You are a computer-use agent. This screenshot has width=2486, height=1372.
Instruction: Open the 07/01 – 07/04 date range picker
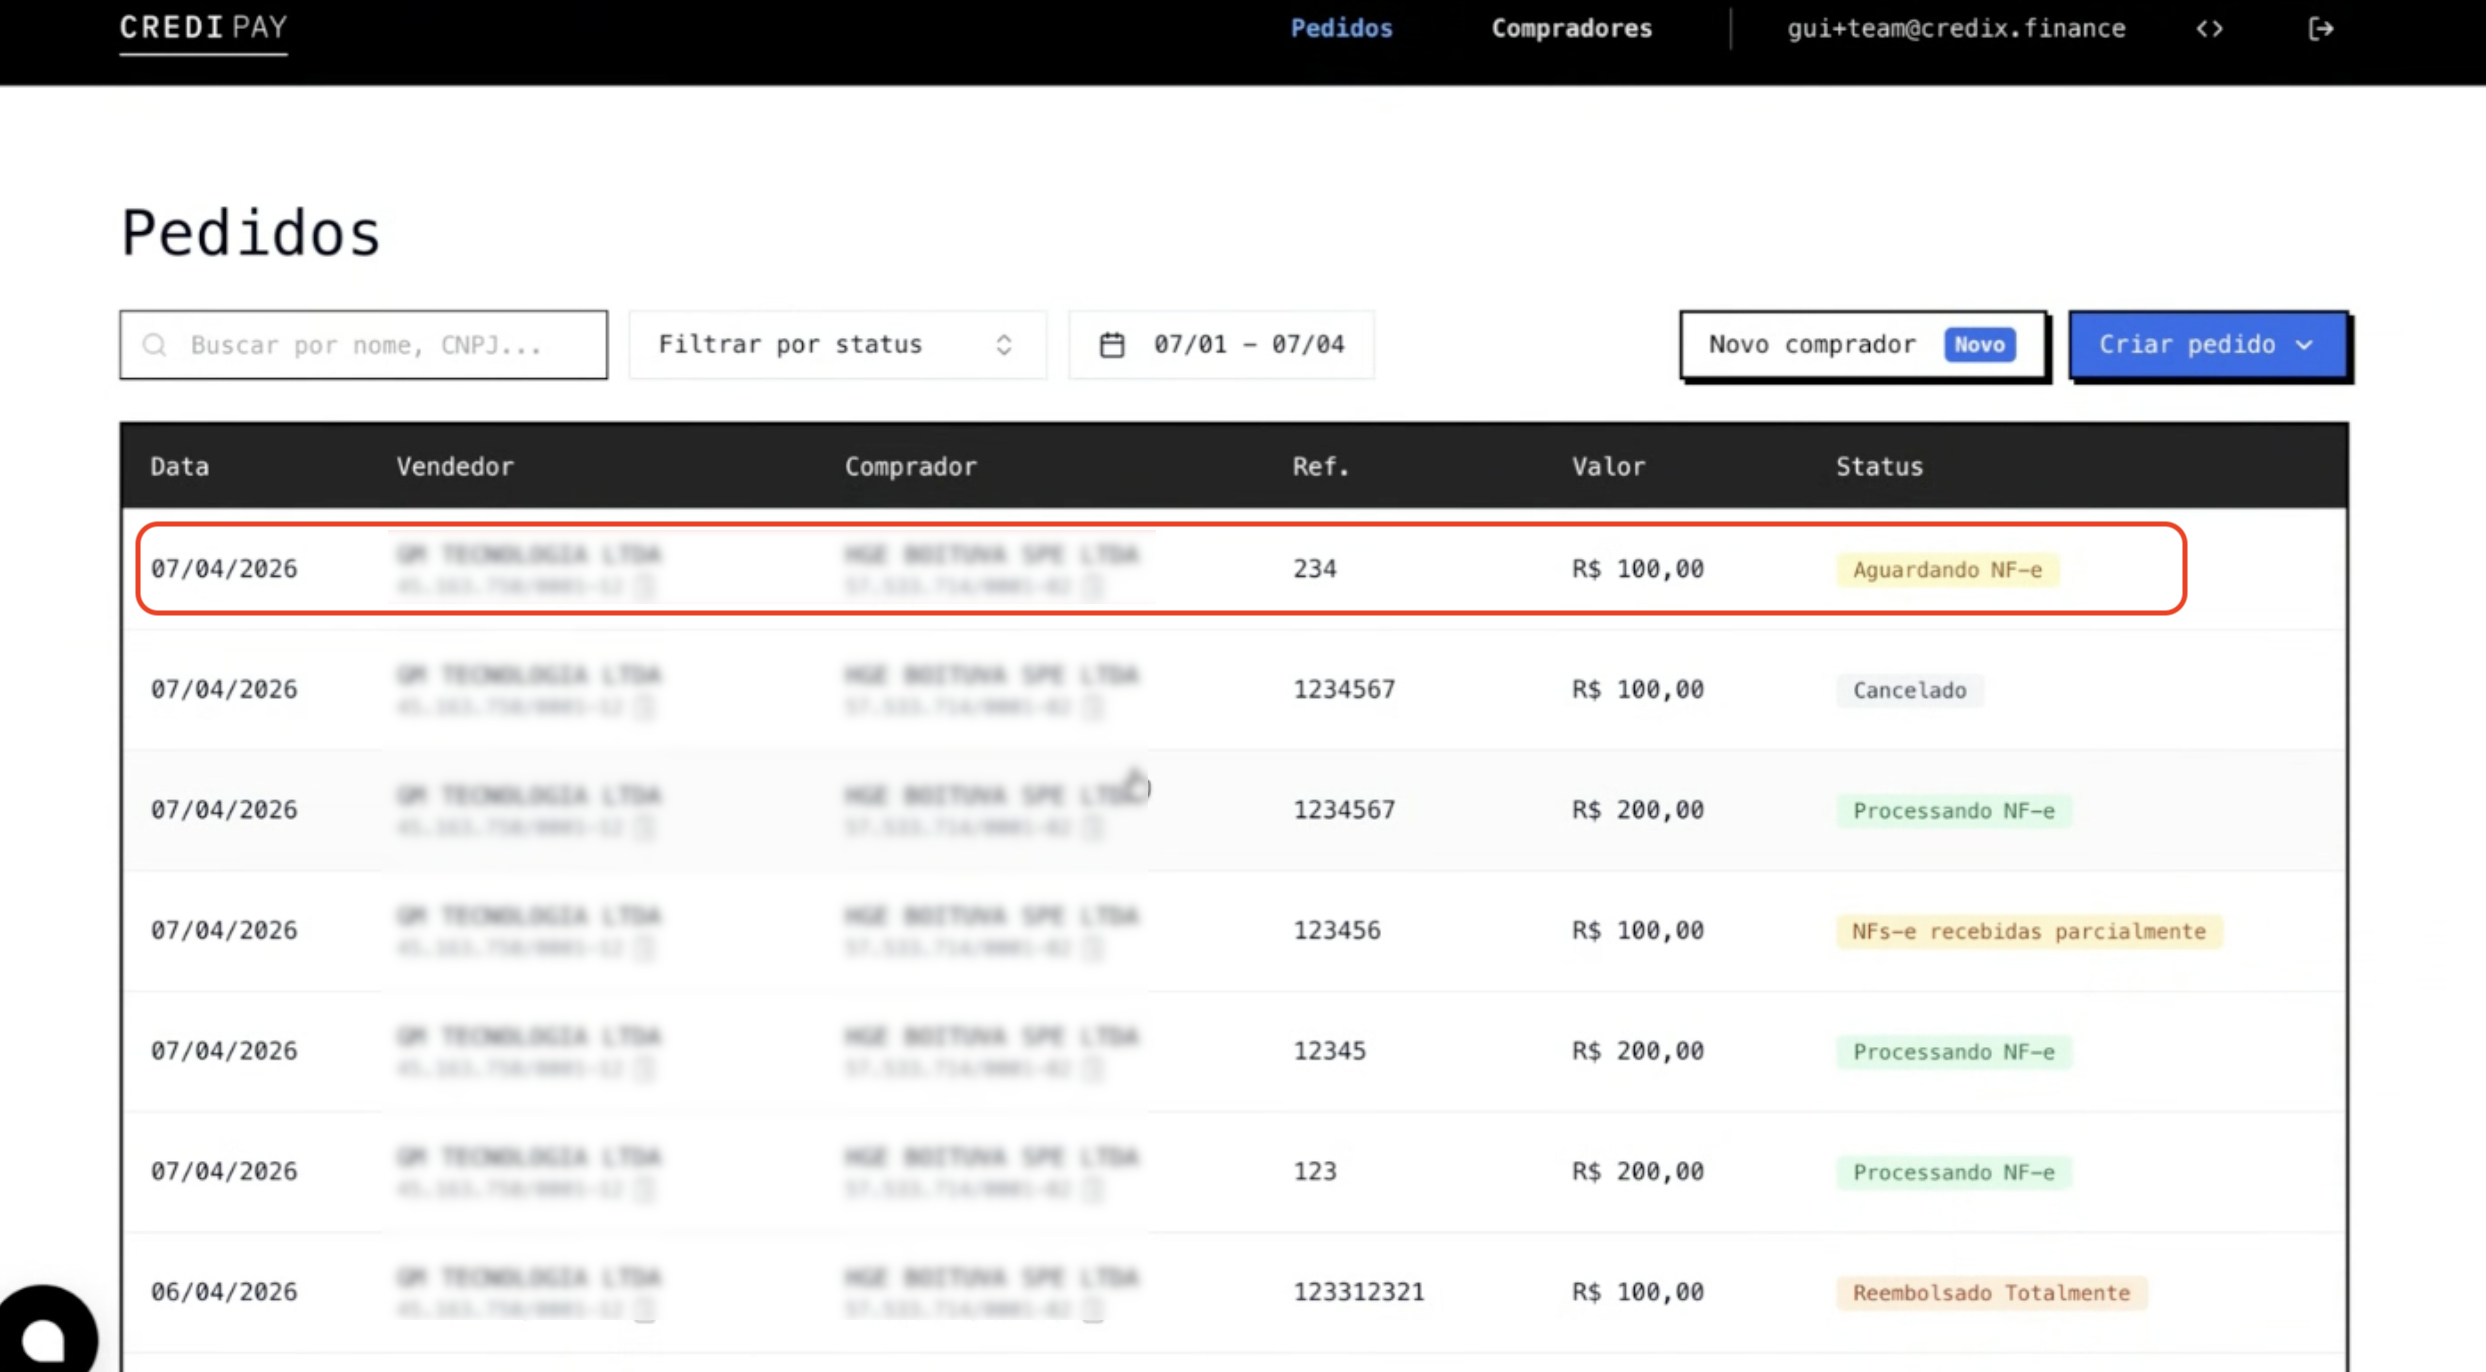click(x=1247, y=345)
